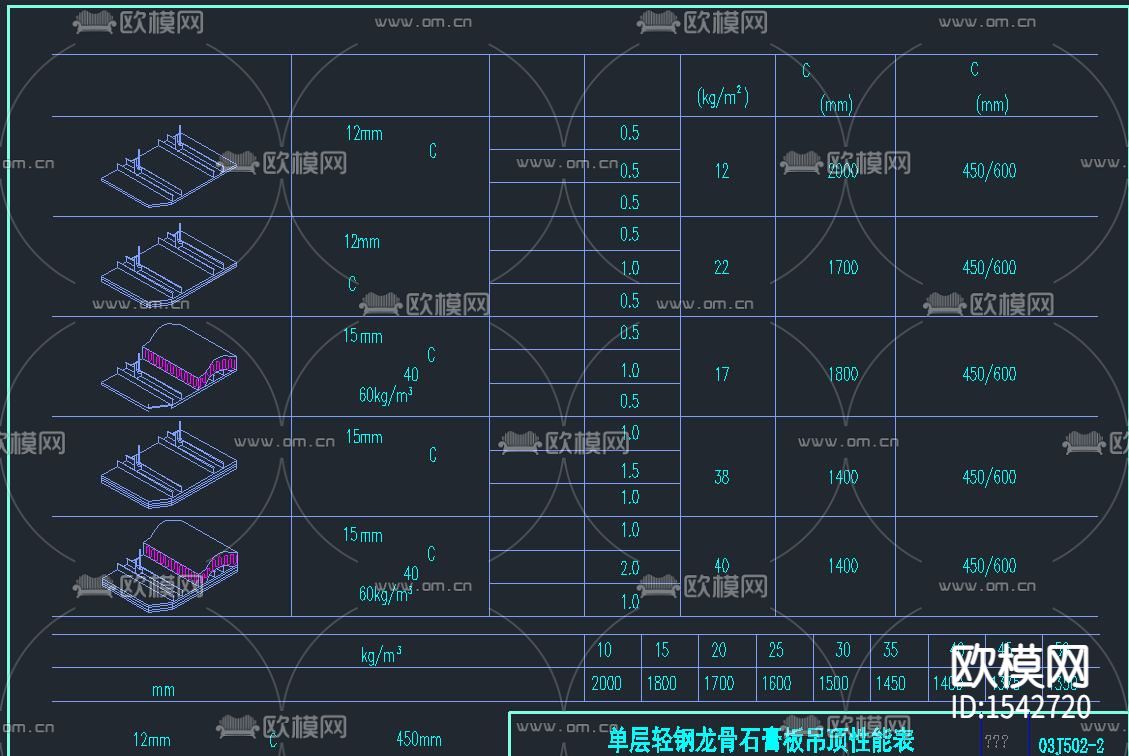Click density value "30" in the lower table

(x=842, y=650)
